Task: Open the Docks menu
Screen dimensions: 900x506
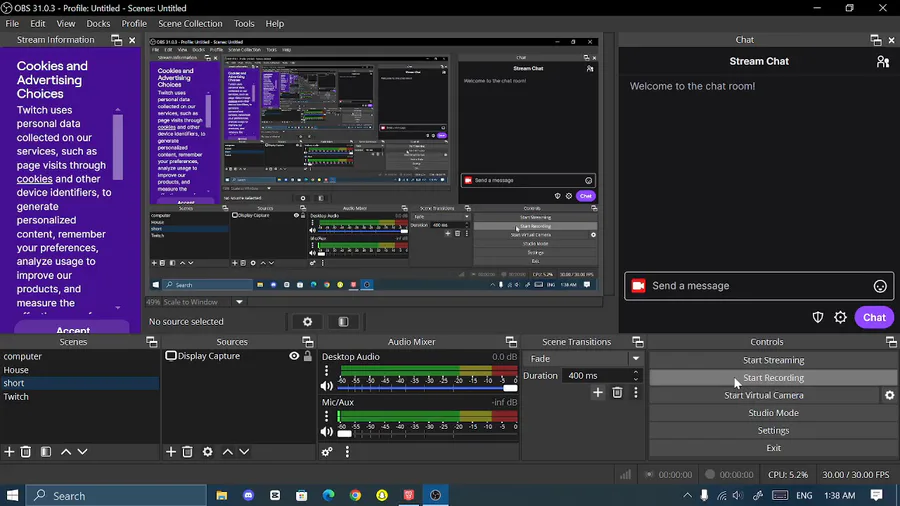Action: [x=98, y=23]
